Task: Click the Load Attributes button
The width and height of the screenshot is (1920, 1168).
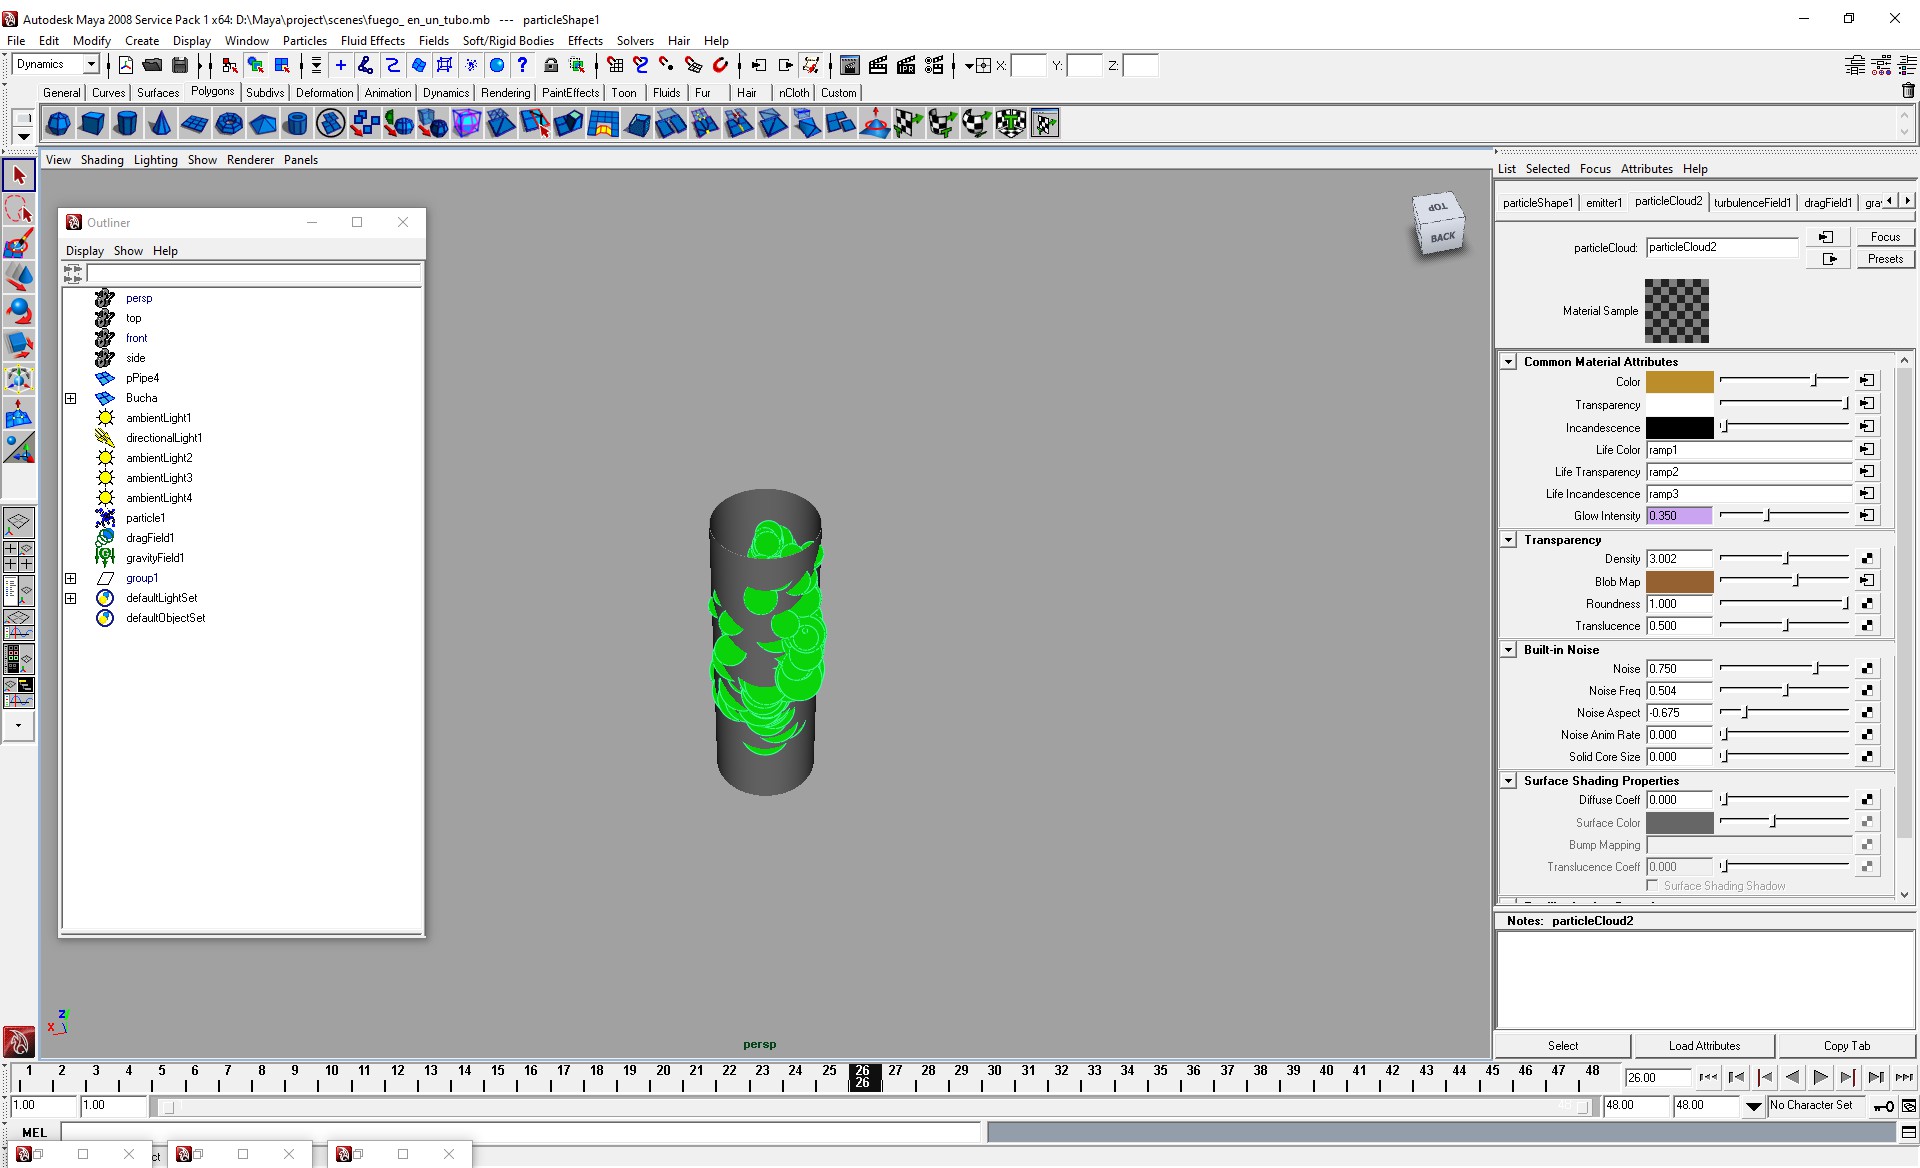Action: (x=1704, y=1046)
